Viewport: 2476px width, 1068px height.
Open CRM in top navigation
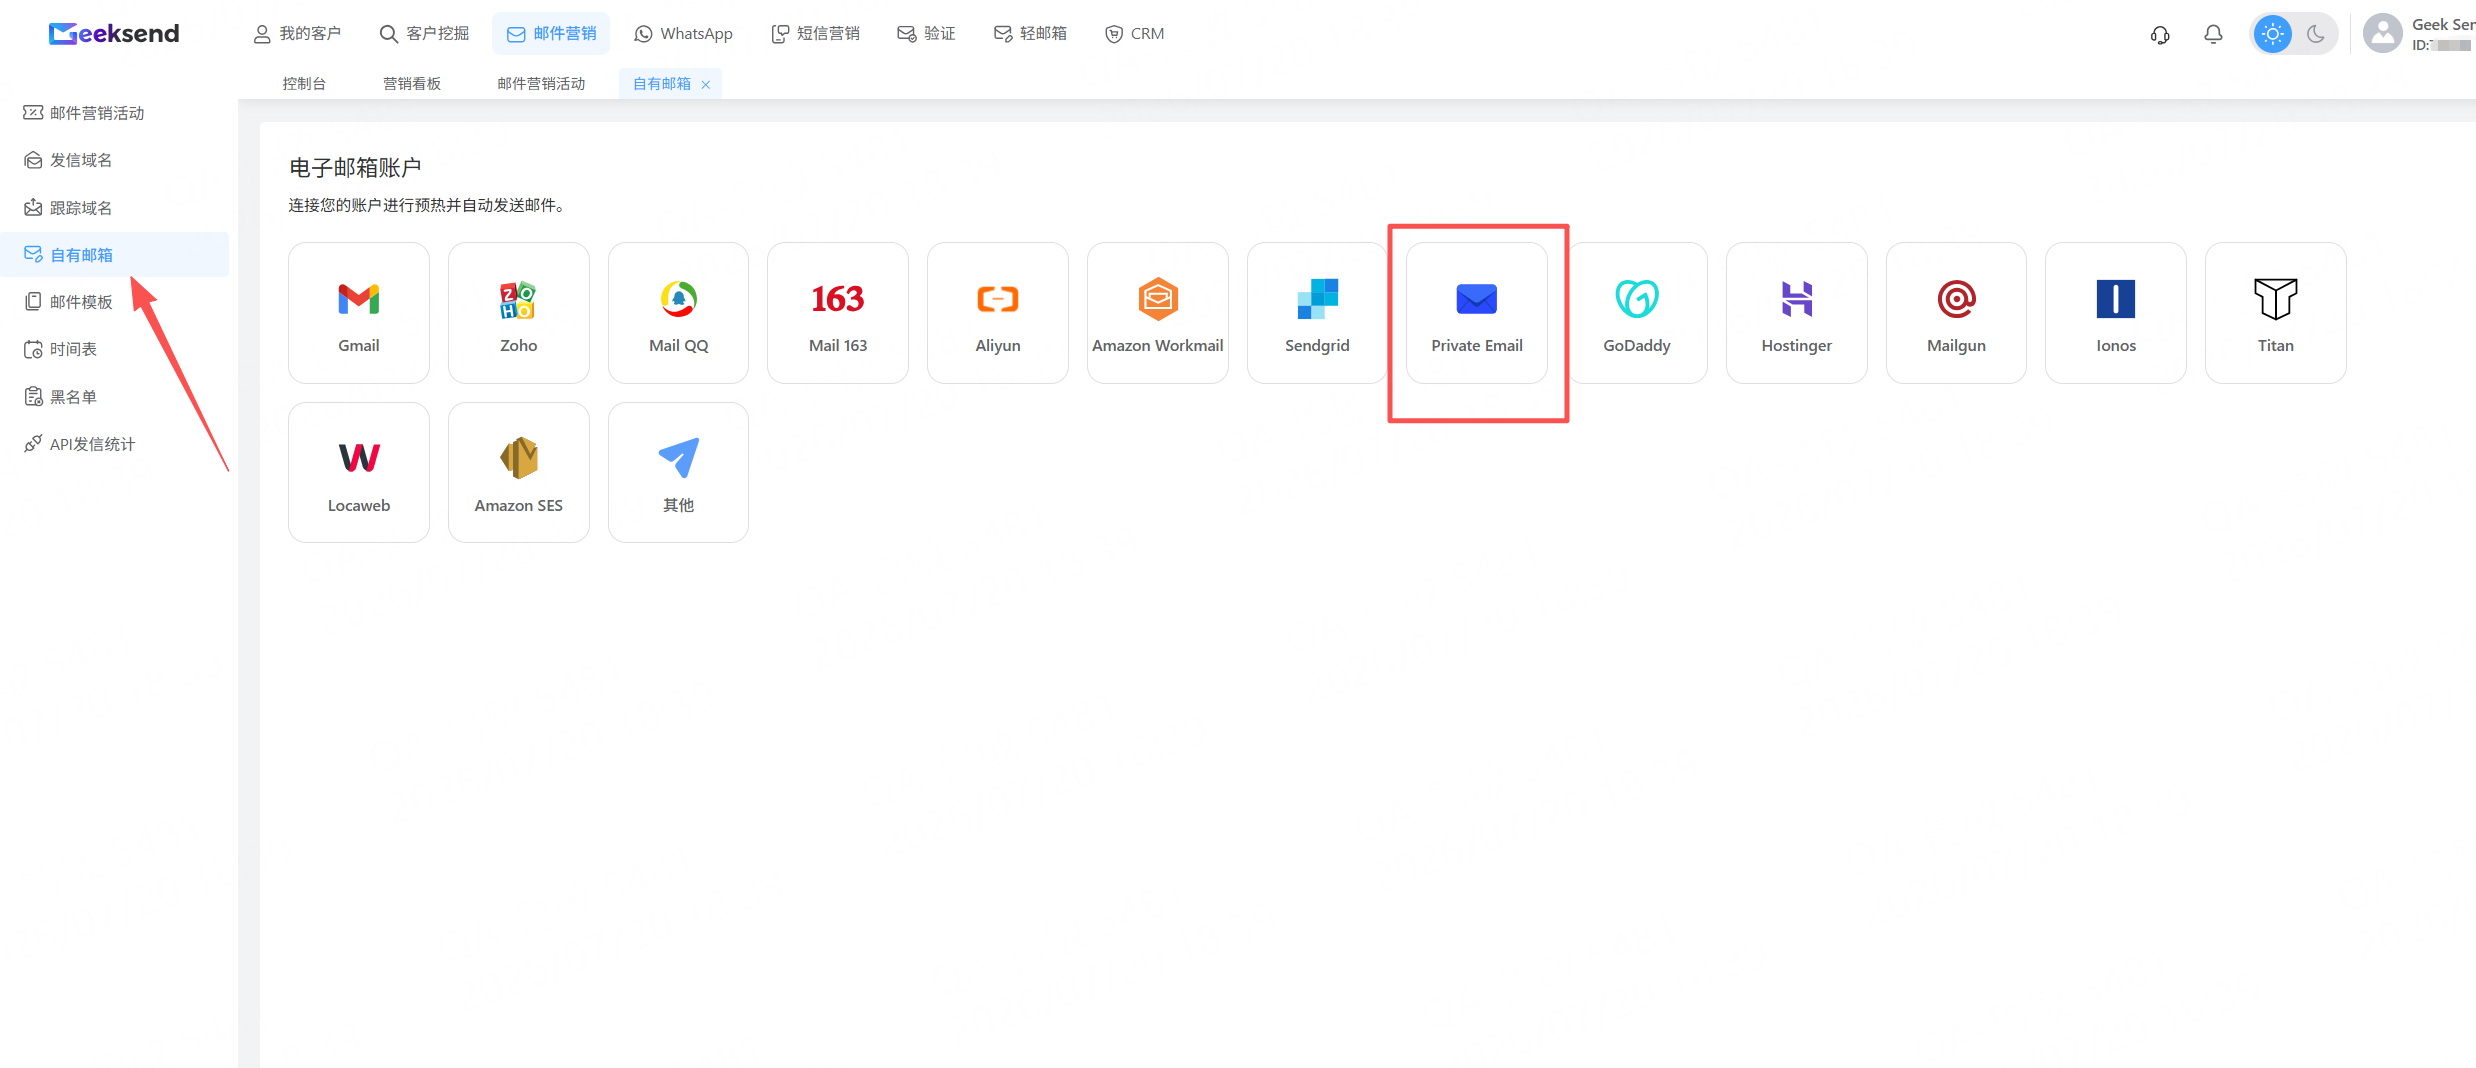pyautogui.click(x=1135, y=34)
